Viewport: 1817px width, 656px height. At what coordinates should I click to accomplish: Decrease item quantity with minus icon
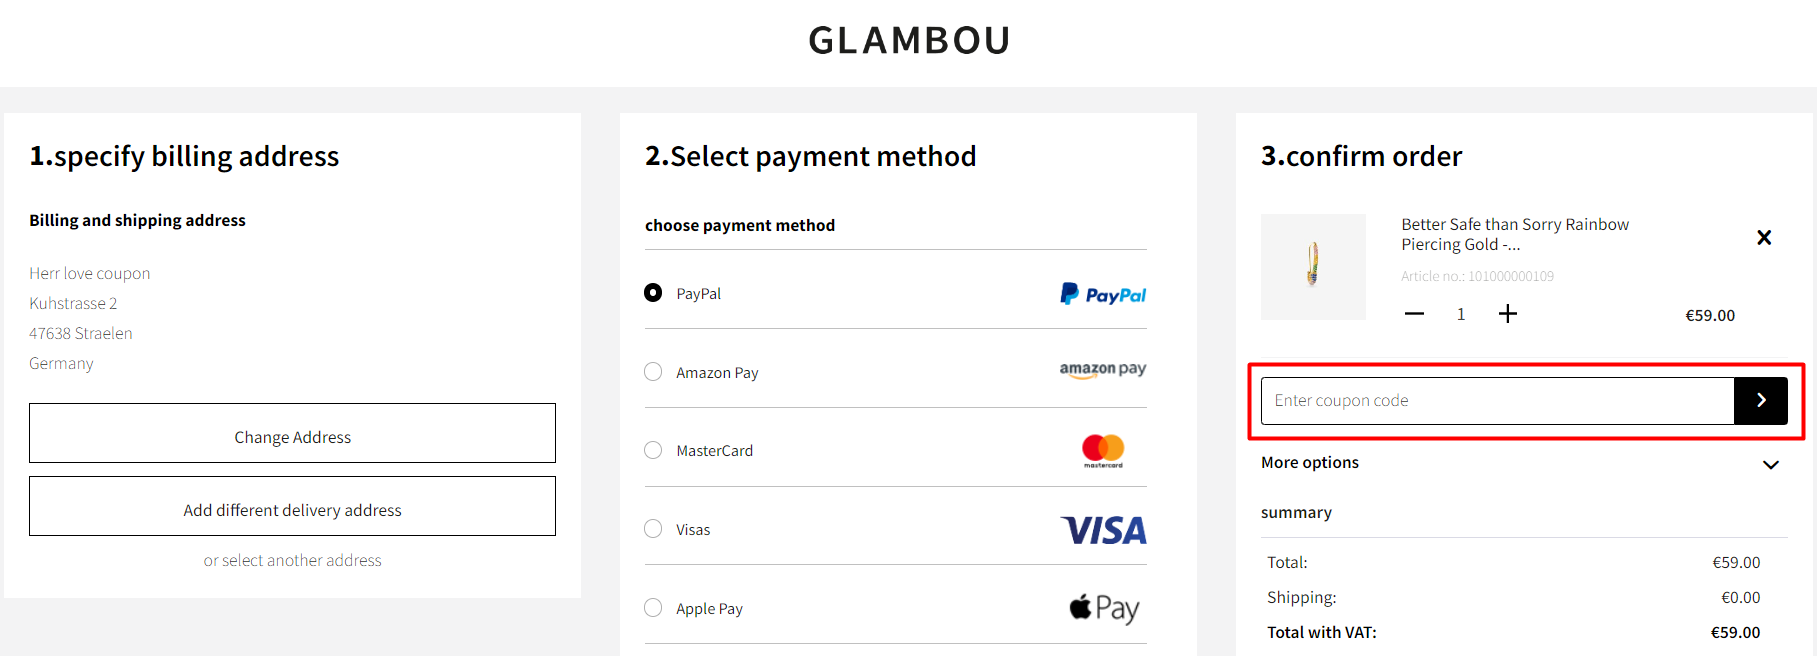[x=1414, y=314]
